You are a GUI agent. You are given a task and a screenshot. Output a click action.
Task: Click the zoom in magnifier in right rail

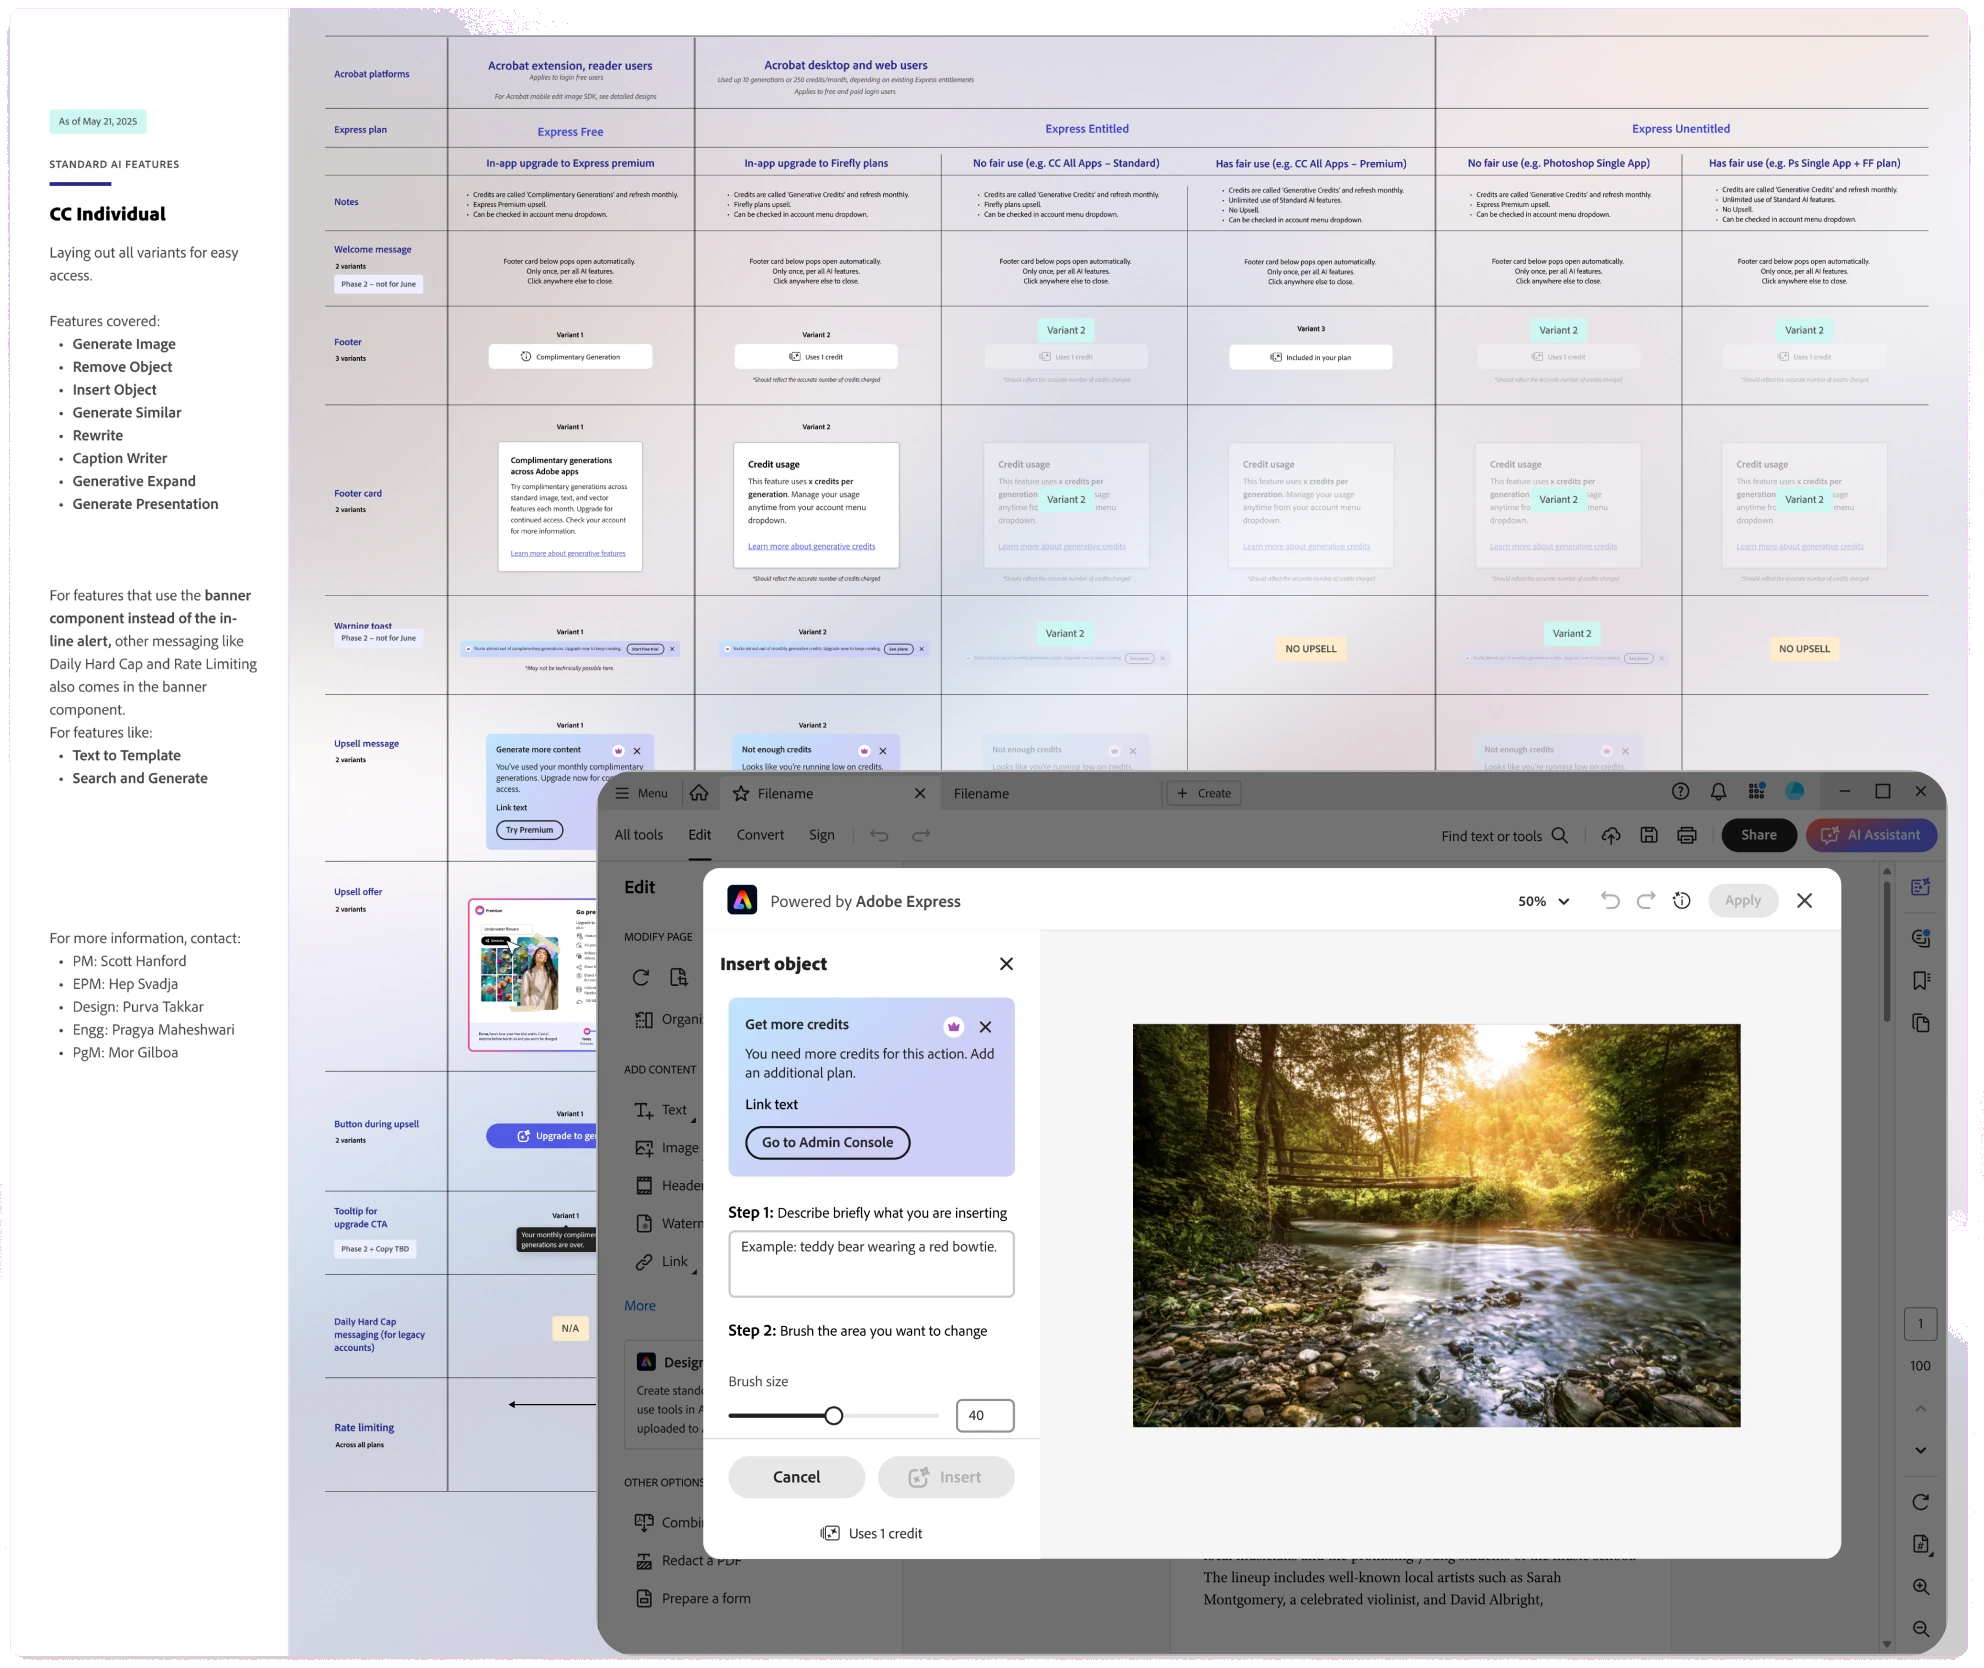point(1921,1587)
